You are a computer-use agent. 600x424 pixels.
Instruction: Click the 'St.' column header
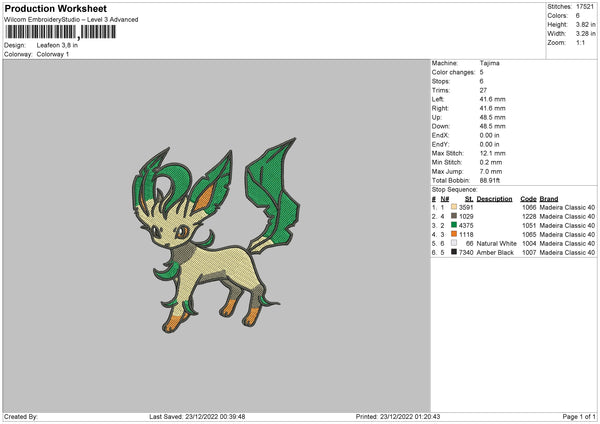click(x=469, y=199)
